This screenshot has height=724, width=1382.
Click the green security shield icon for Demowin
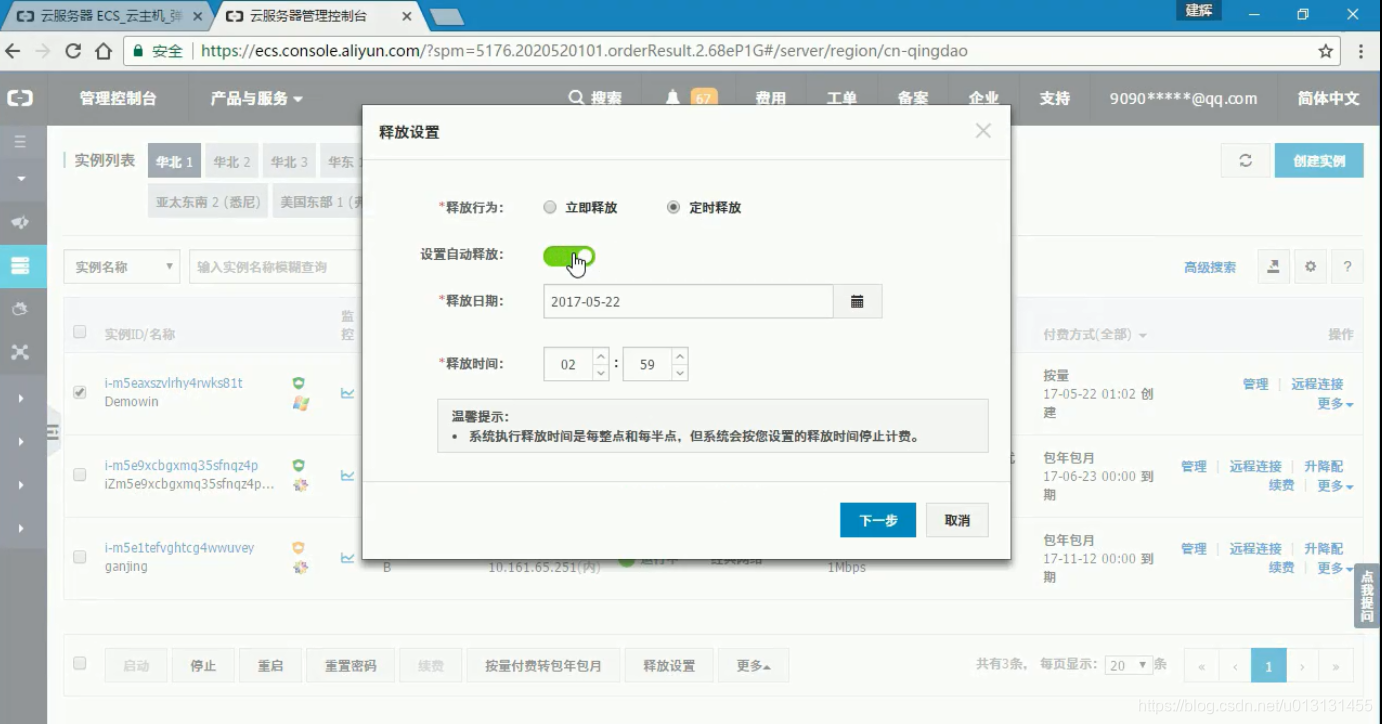(298, 383)
